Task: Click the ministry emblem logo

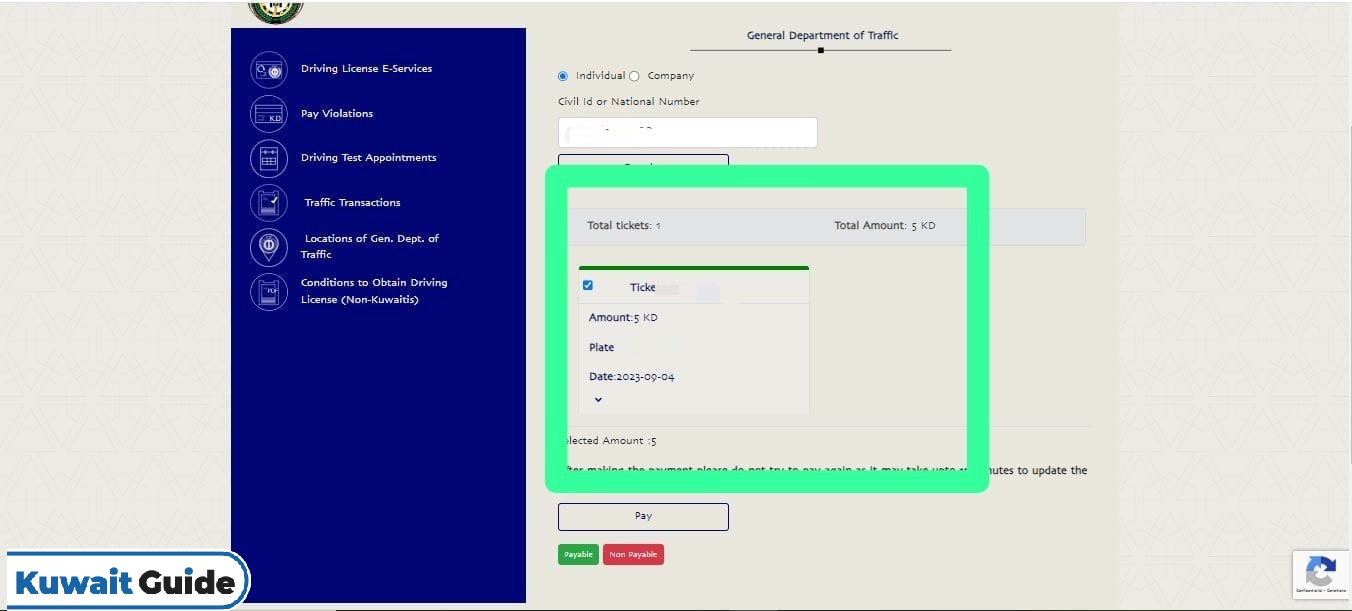Action: click(276, 11)
